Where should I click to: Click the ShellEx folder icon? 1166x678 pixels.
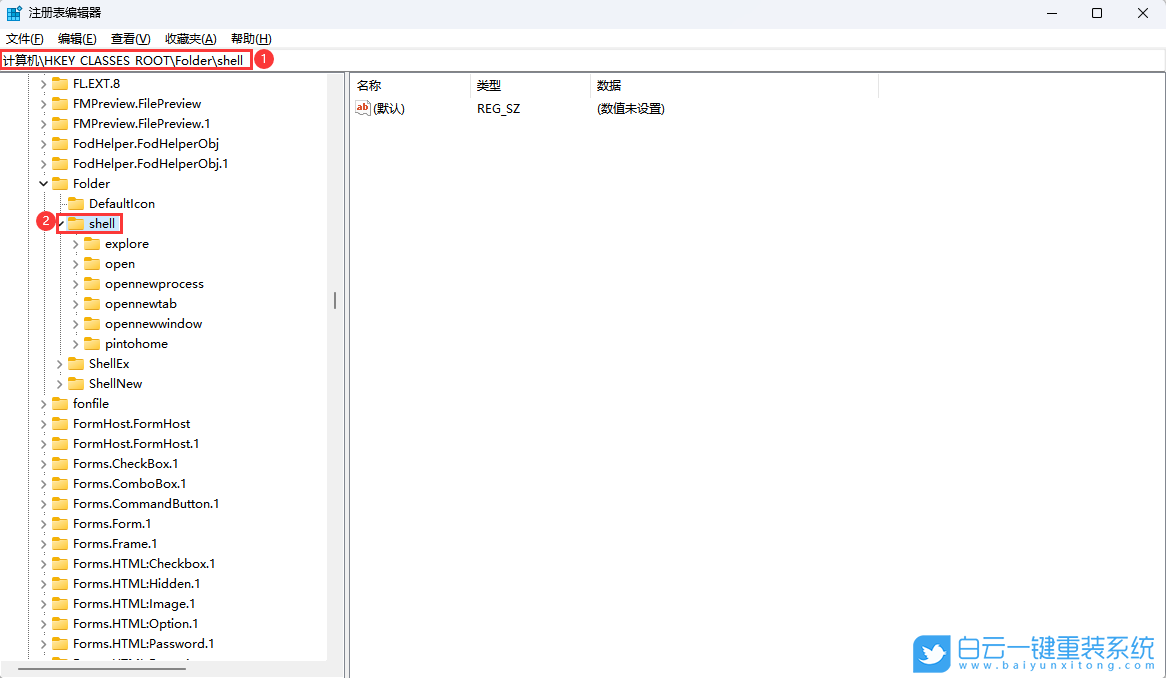[x=78, y=363]
